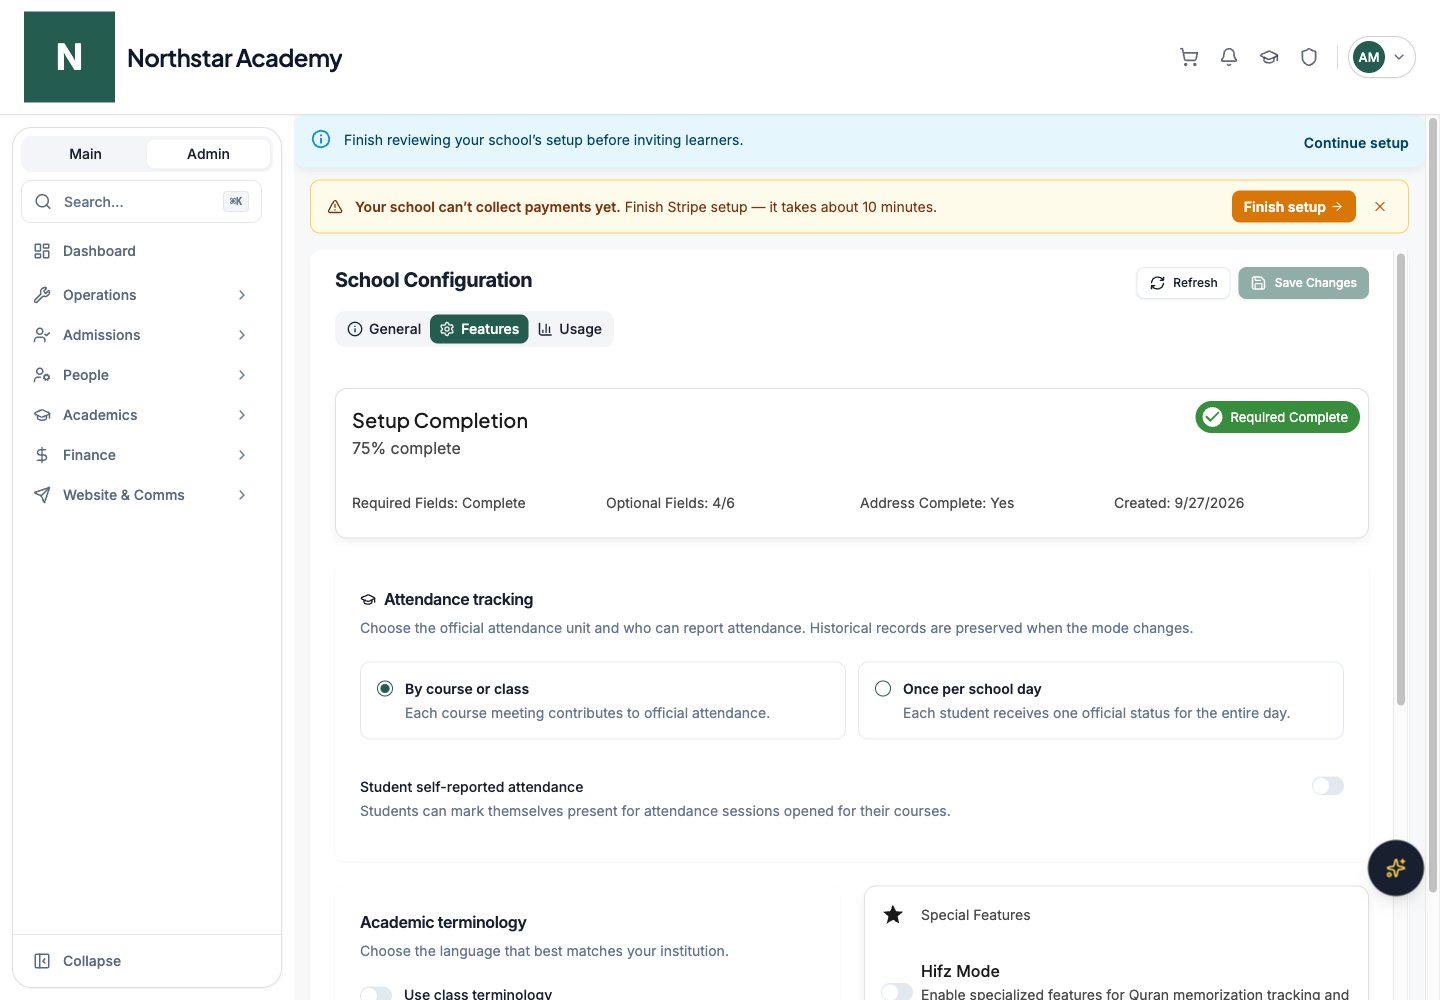Open the AI sparkle assistant button

[1396, 868]
